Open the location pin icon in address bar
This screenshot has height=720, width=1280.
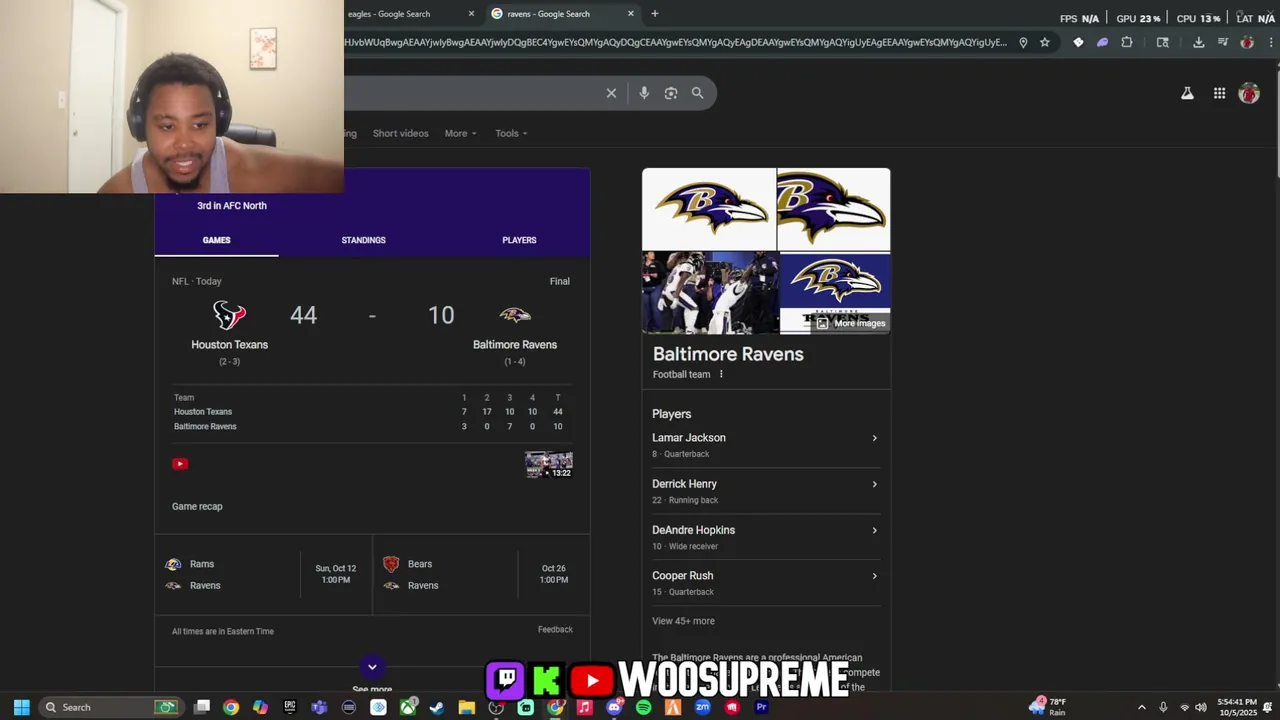tap(1023, 42)
